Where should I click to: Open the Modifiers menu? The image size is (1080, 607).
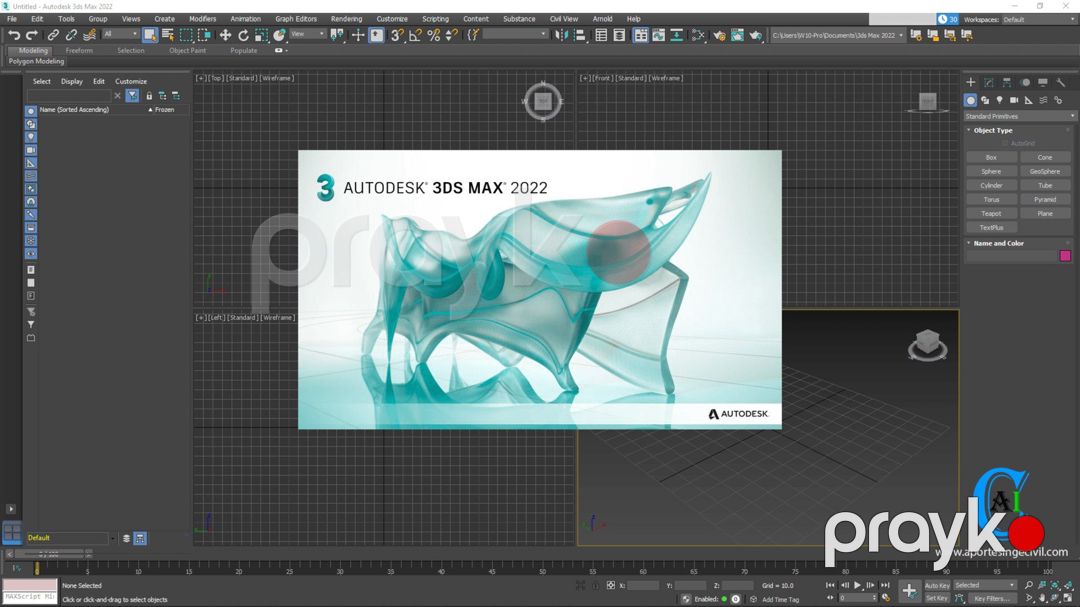(202, 19)
